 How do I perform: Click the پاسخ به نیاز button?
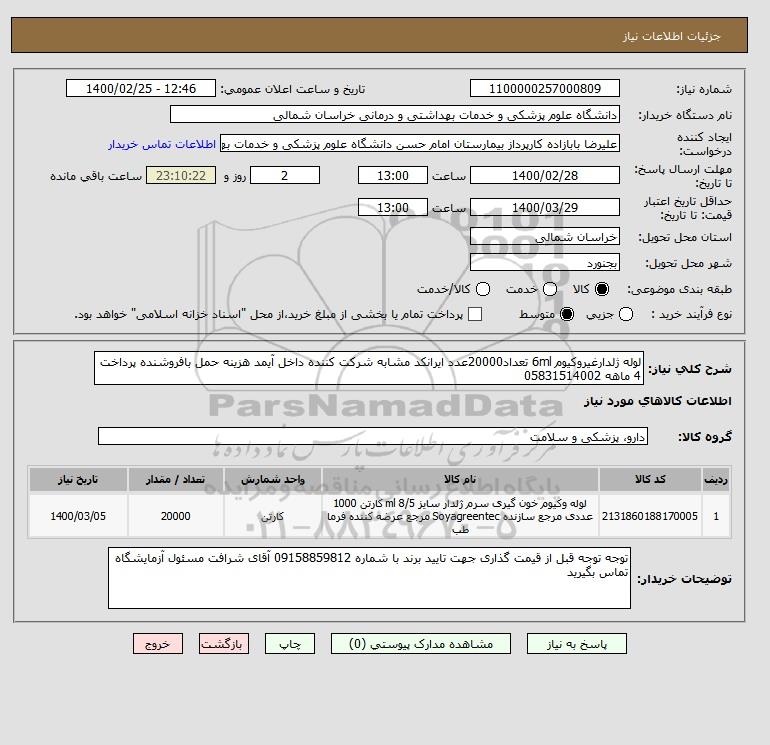click(x=577, y=643)
